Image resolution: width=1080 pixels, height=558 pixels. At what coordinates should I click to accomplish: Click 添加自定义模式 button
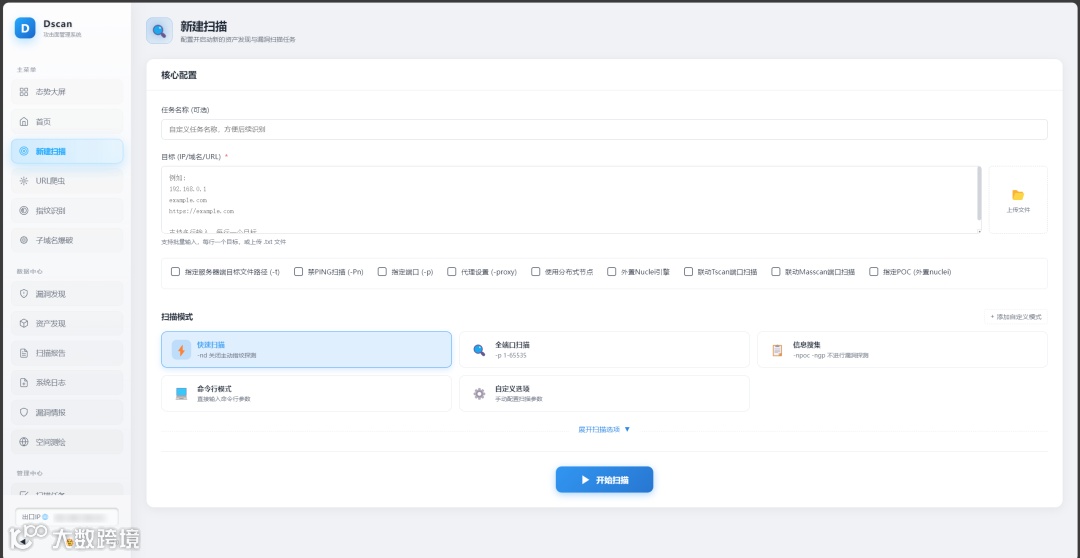(1016, 317)
